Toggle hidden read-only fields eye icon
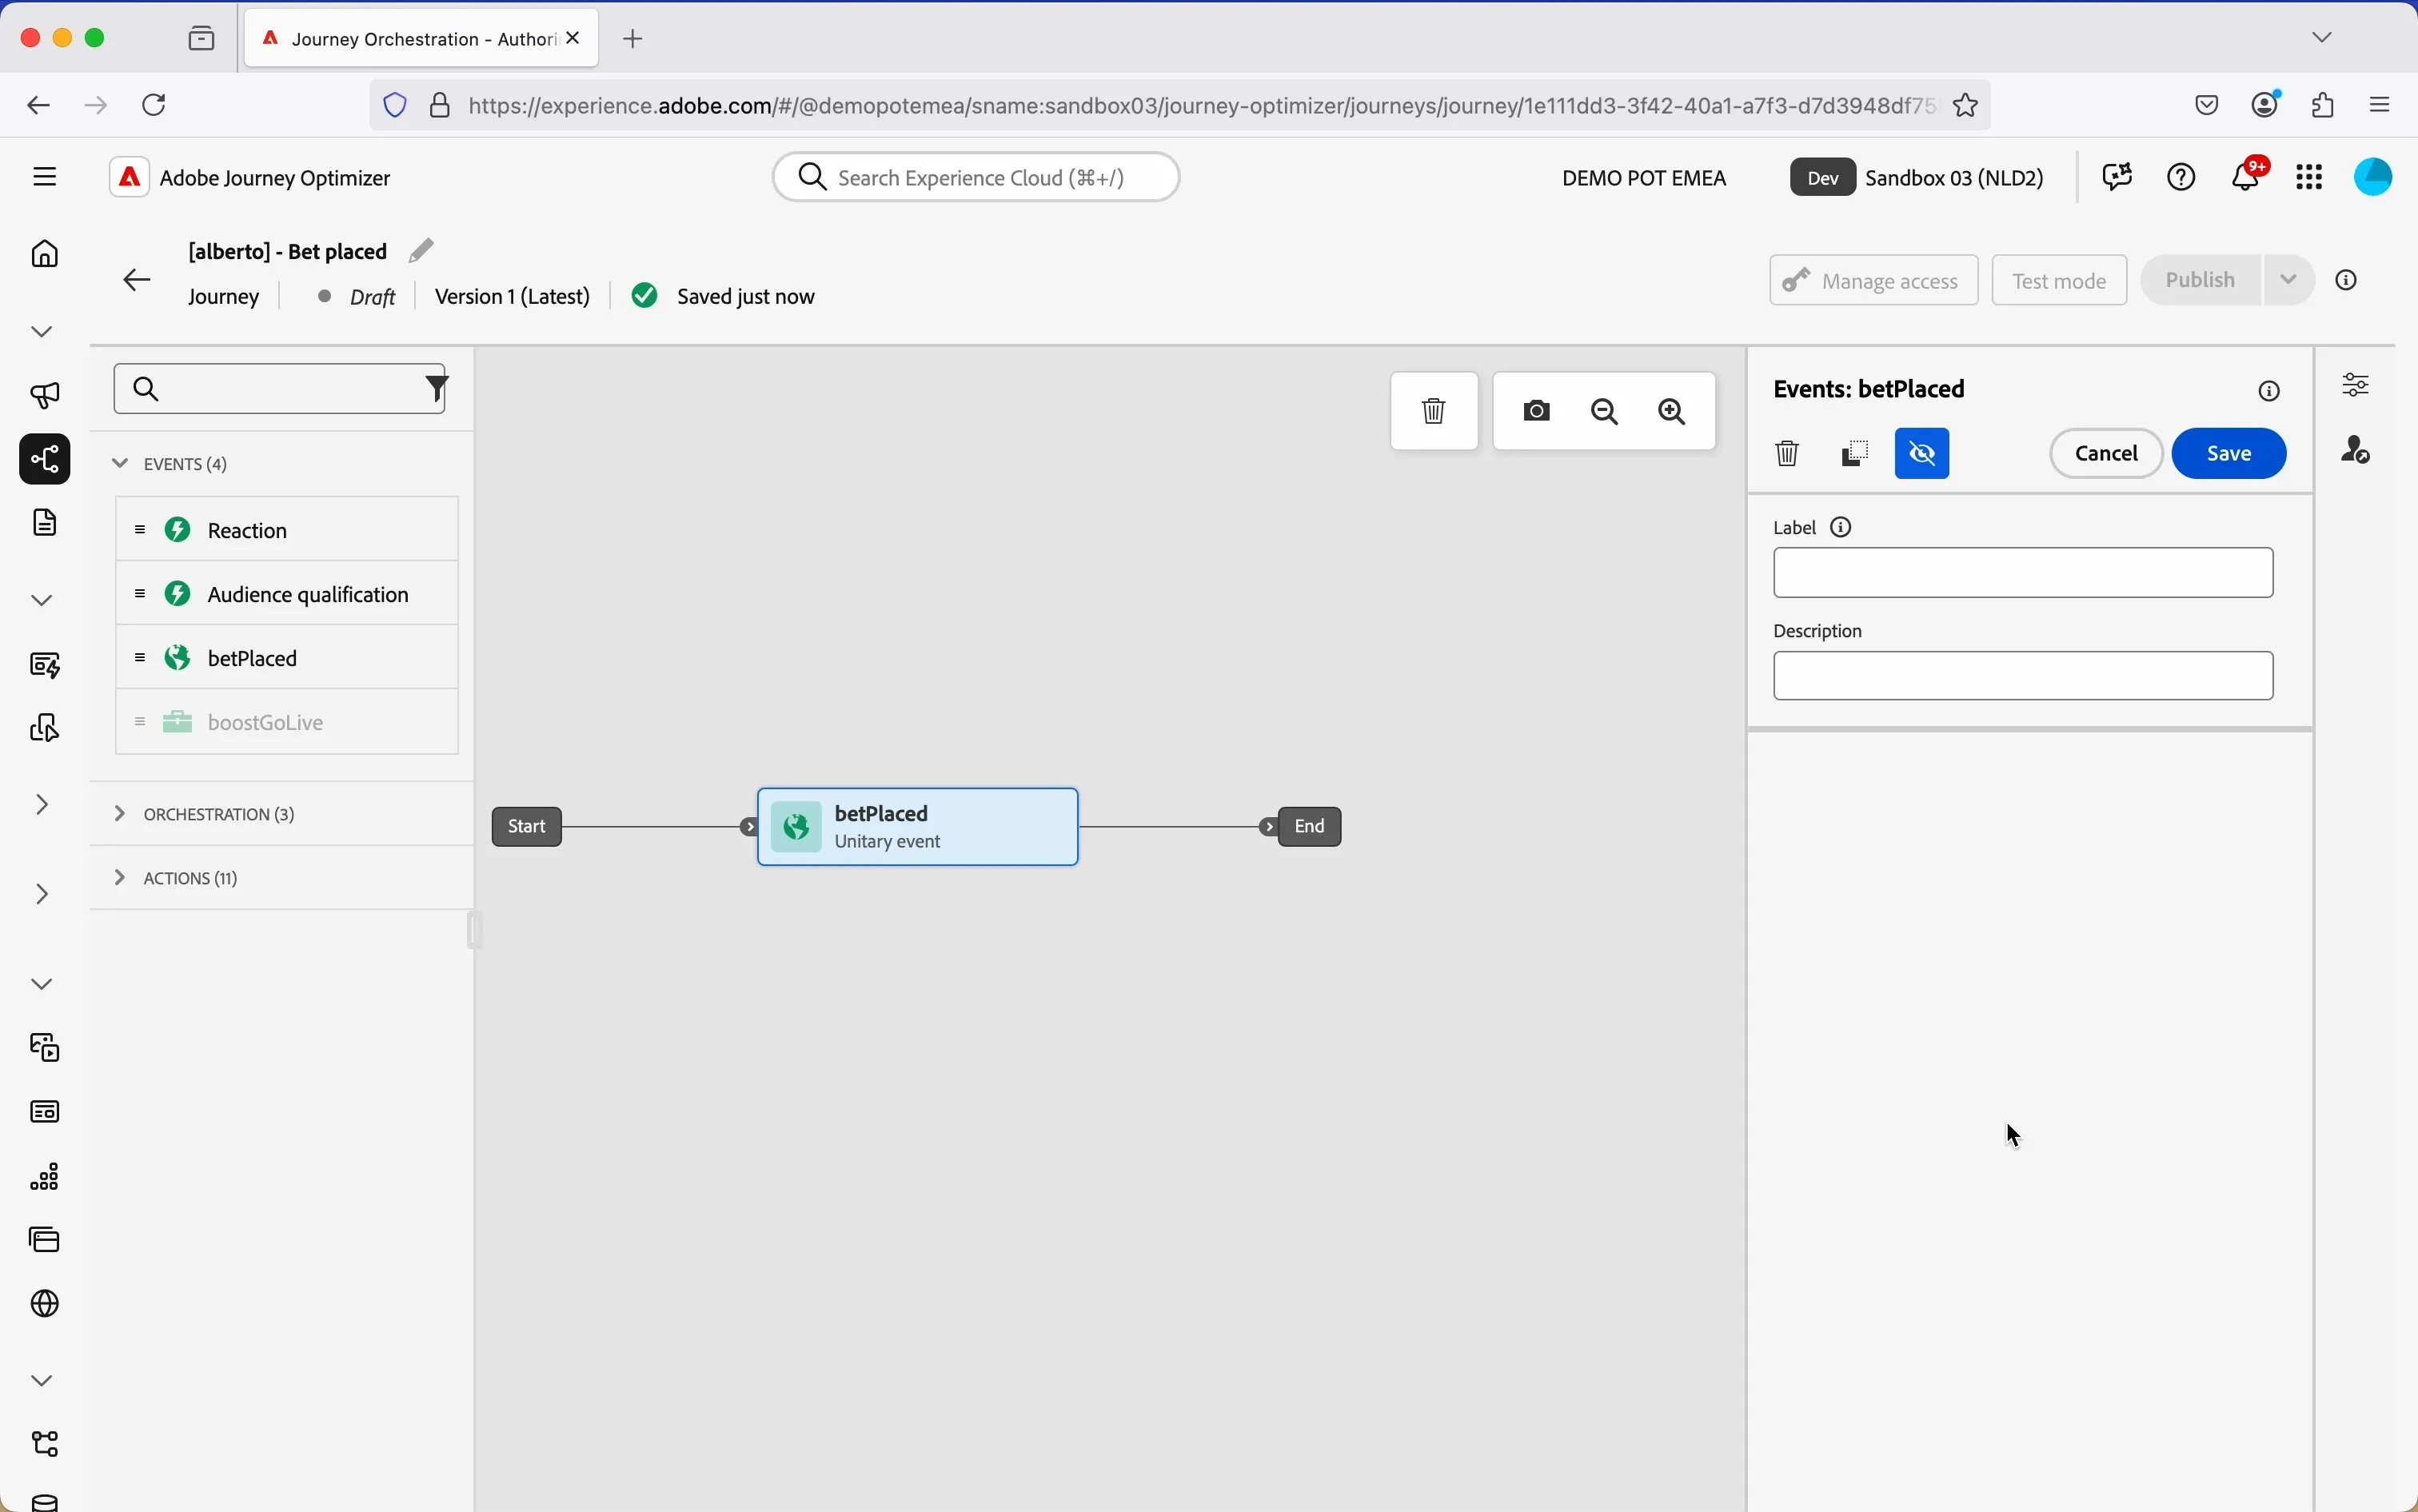Image resolution: width=2418 pixels, height=1512 pixels. pyautogui.click(x=1923, y=454)
